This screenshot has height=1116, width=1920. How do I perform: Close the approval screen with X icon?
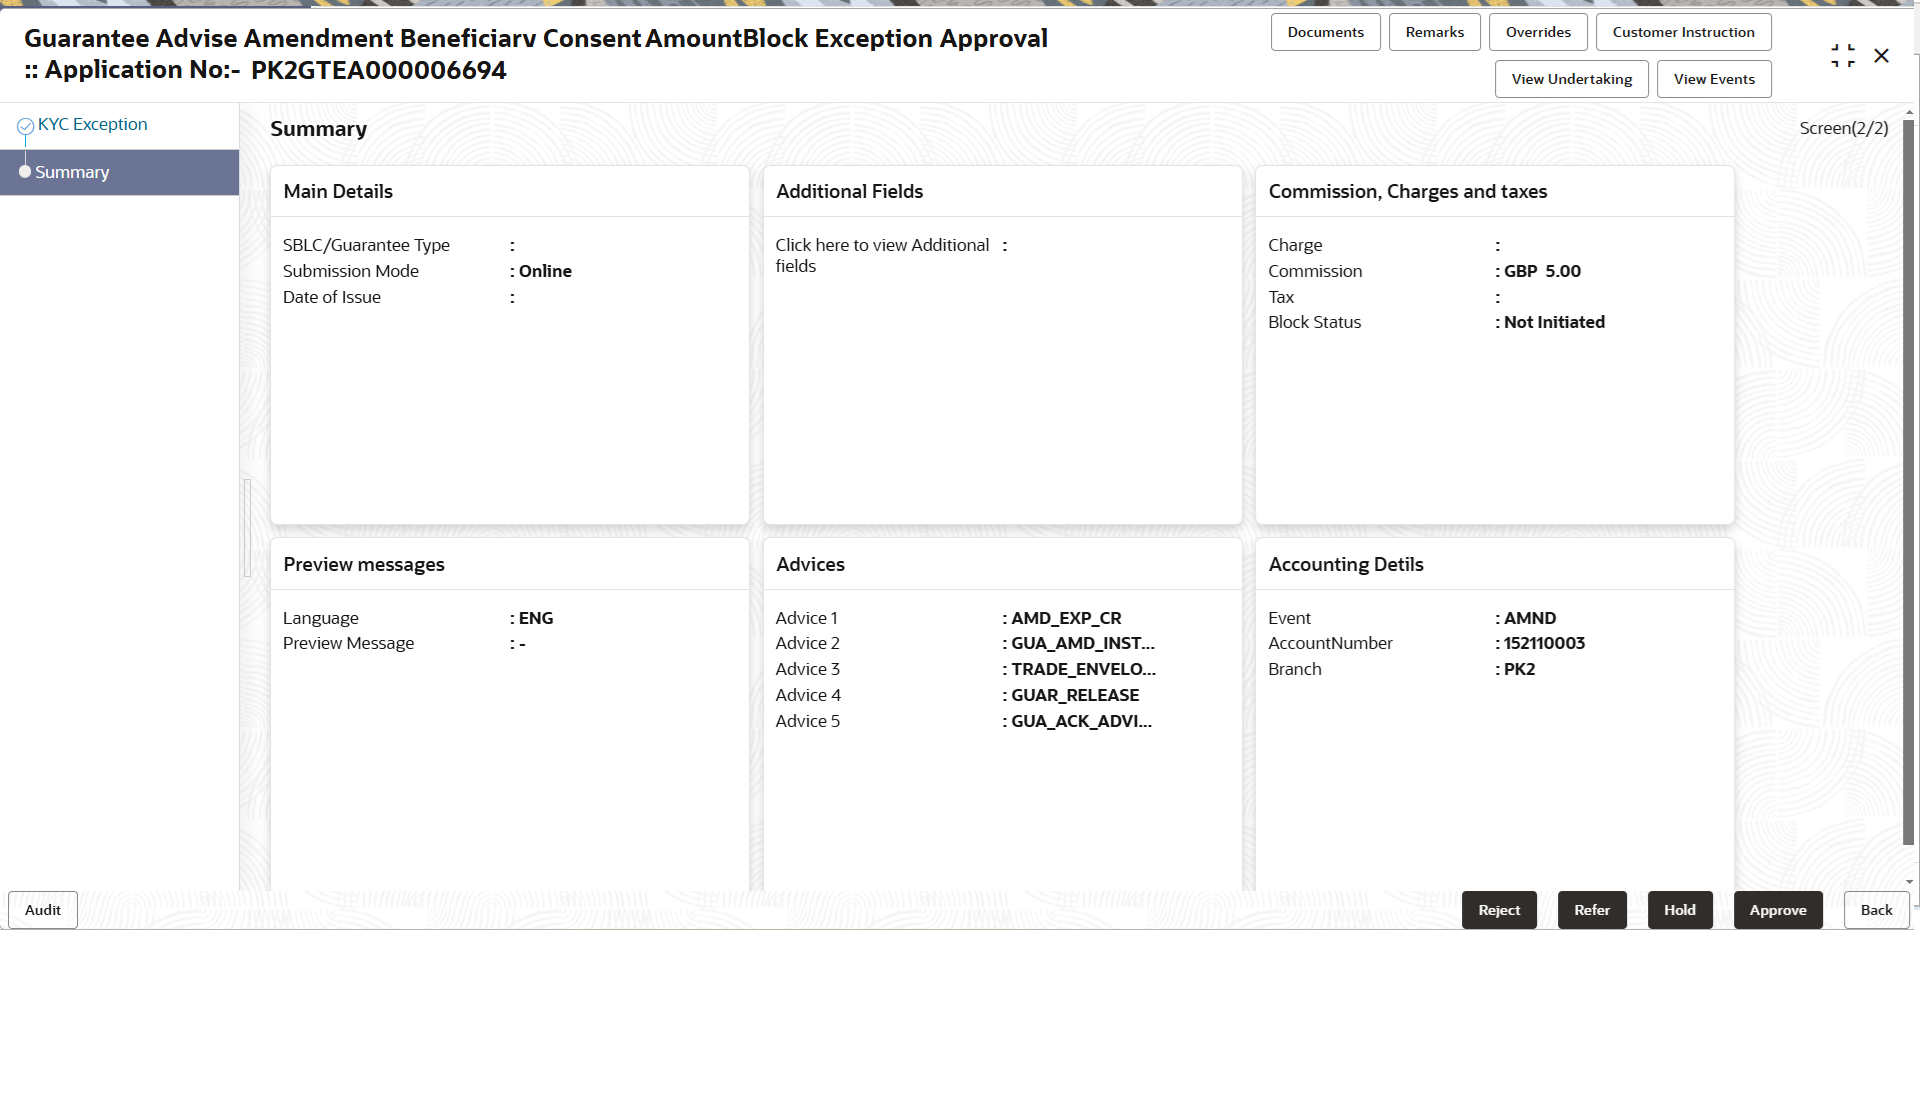pos(1881,56)
